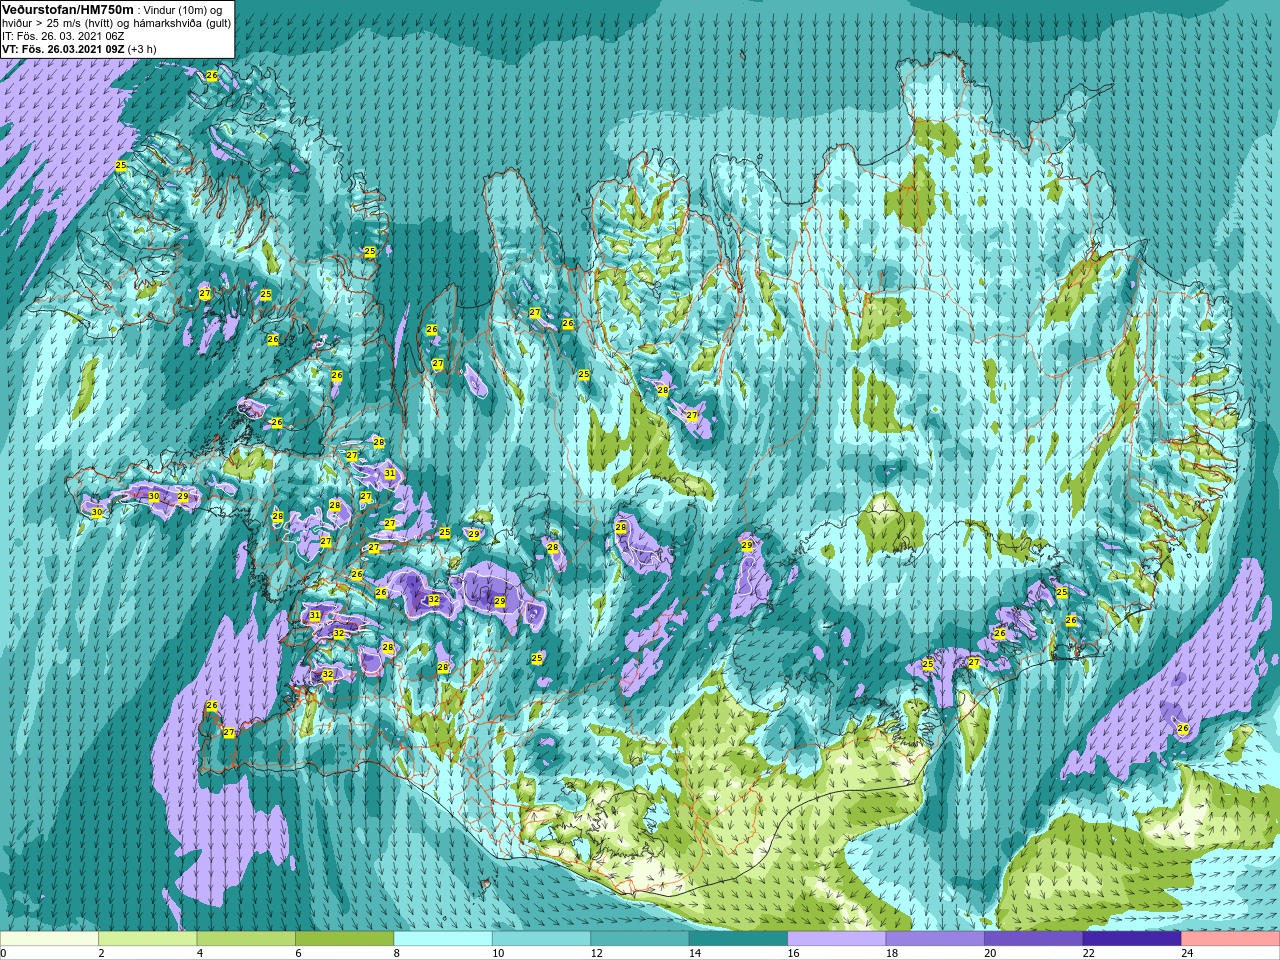Click the 'IT: Fös. 26. 03. 2021 06Z' line
Viewport: 1280px width, 960px height.
(63, 36)
